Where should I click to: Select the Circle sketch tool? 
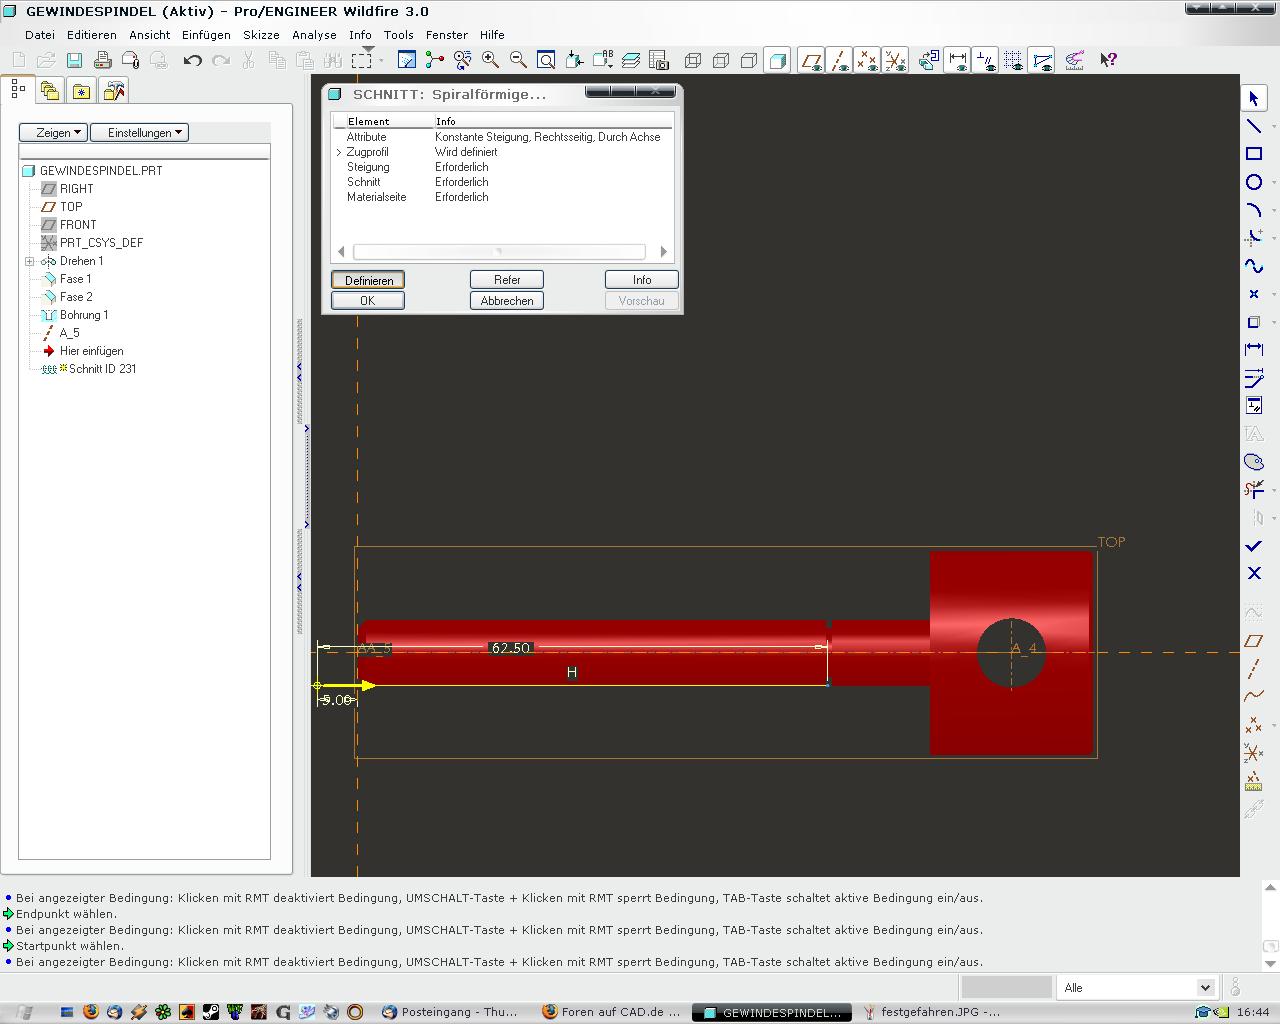(x=1253, y=182)
